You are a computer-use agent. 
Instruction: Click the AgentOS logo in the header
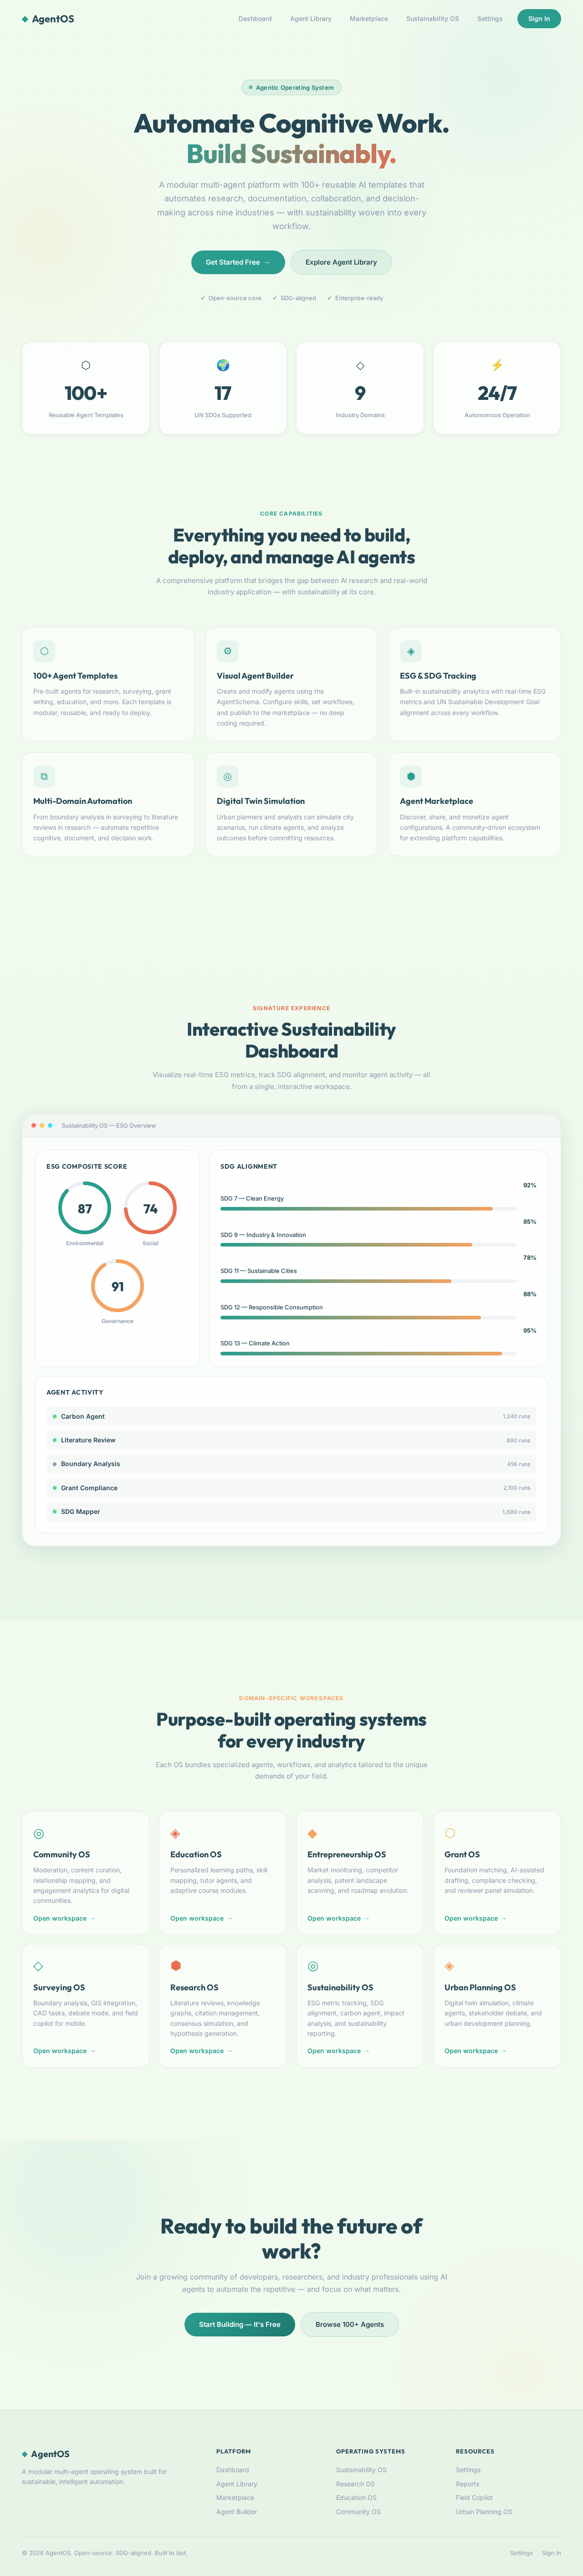48,19
